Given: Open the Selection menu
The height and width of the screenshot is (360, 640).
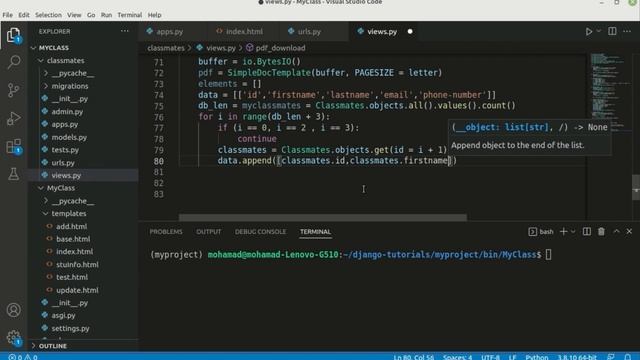Looking at the screenshot, I should 48,15.
